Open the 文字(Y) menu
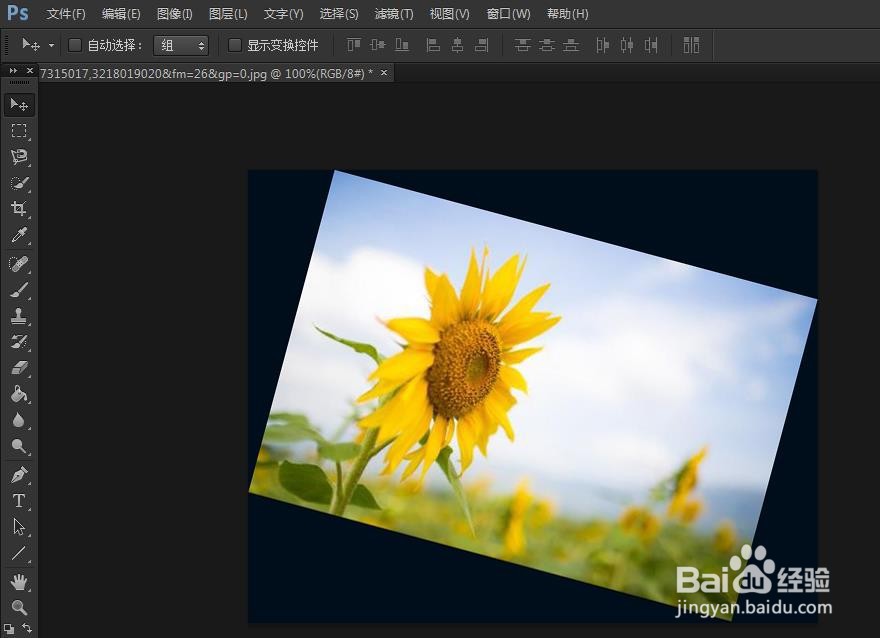Image resolution: width=880 pixels, height=638 pixels. [283, 14]
